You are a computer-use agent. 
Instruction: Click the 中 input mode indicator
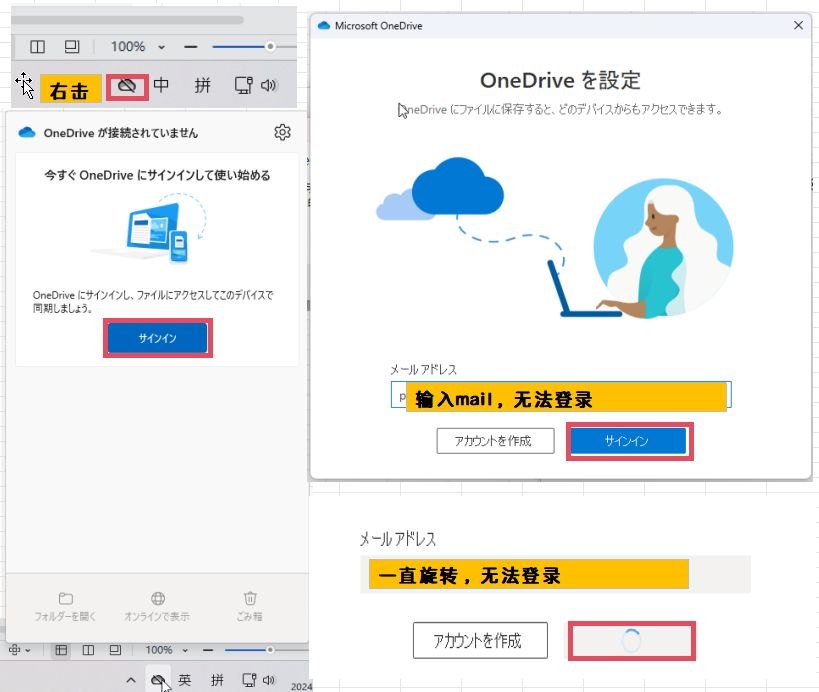coord(161,85)
